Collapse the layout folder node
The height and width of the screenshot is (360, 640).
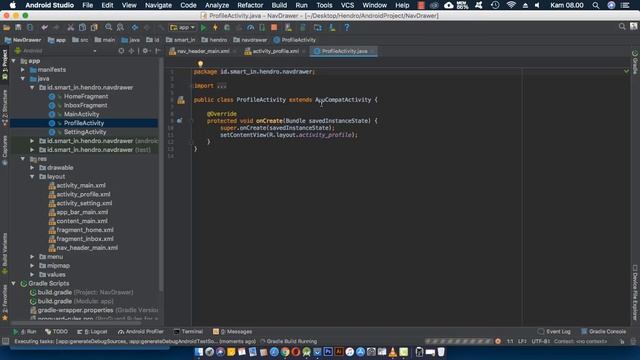click(32, 177)
